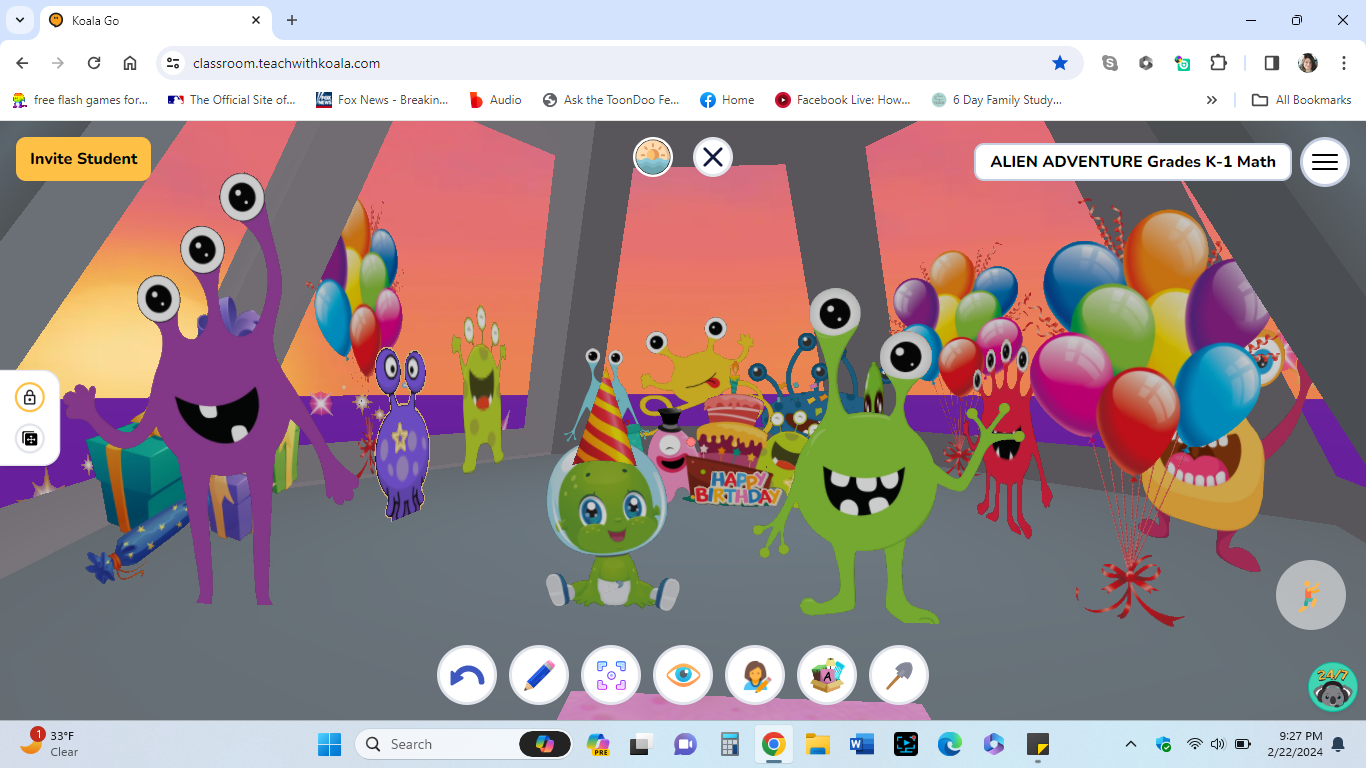
Task: Toggle the Eye visibility tool
Action: 682,675
